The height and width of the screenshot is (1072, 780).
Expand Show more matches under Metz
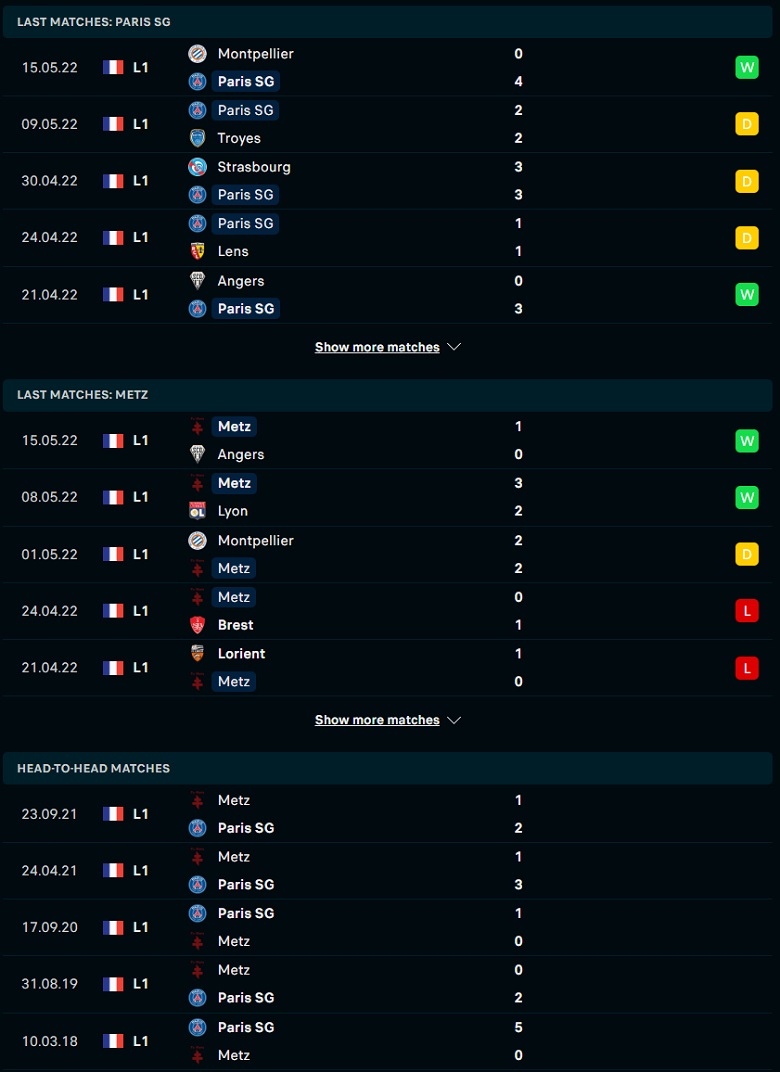[388, 720]
